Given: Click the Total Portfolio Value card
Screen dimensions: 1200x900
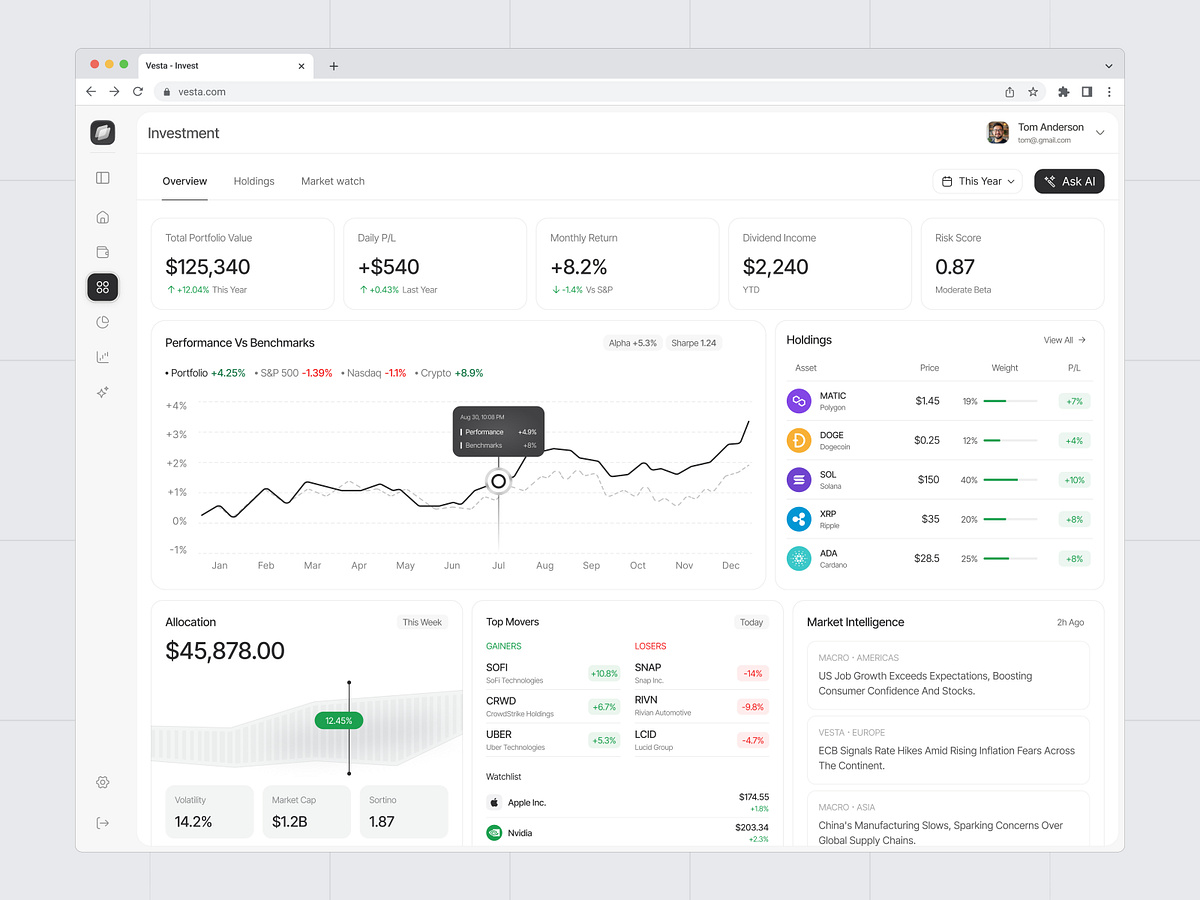Looking at the screenshot, I should pyautogui.click(x=242, y=264).
